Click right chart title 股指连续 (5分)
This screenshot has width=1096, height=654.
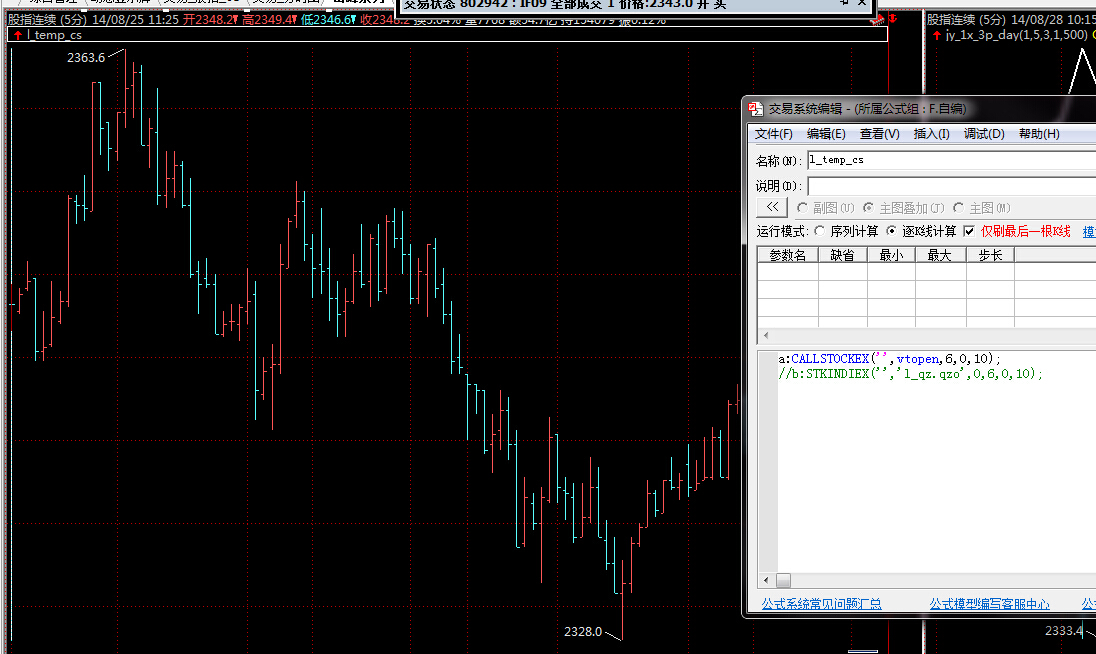[x=966, y=20]
